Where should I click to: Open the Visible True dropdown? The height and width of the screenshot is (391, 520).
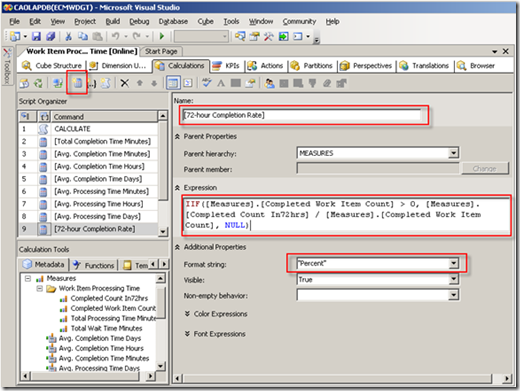click(x=453, y=279)
